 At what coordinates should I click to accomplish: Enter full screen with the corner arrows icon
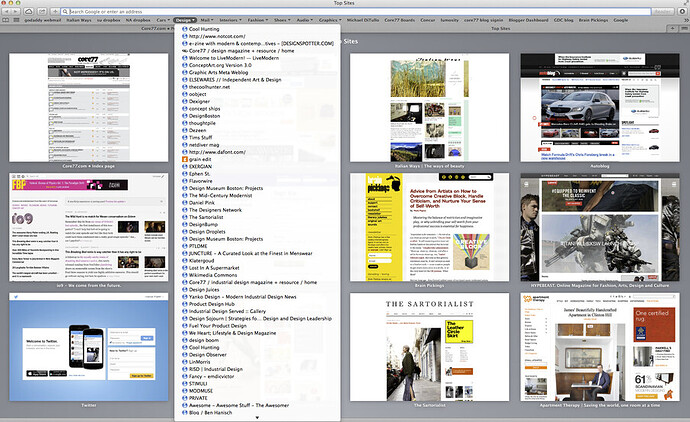coord(685,3)
